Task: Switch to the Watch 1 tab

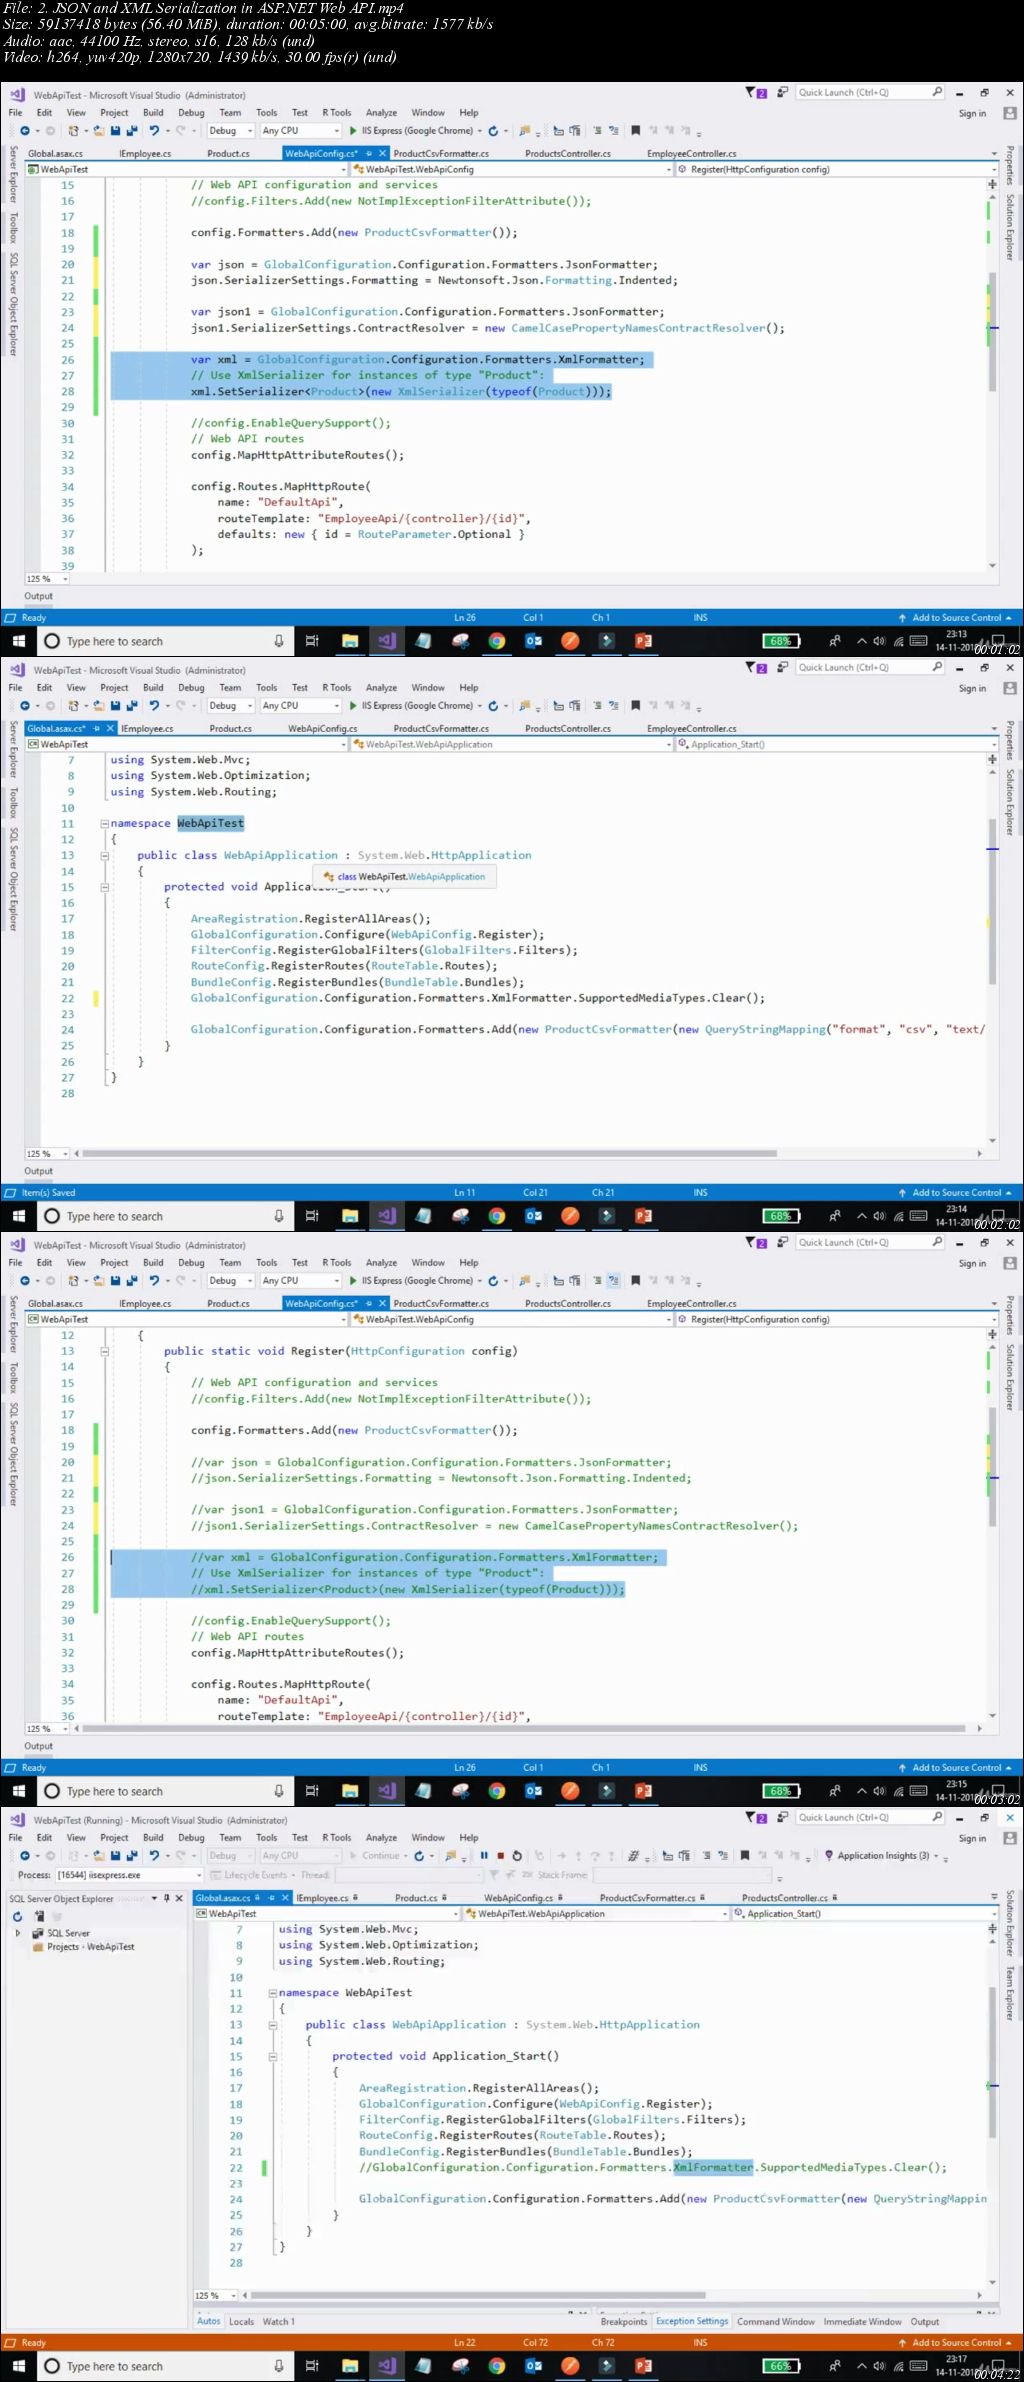Action: coord(279,2321)
